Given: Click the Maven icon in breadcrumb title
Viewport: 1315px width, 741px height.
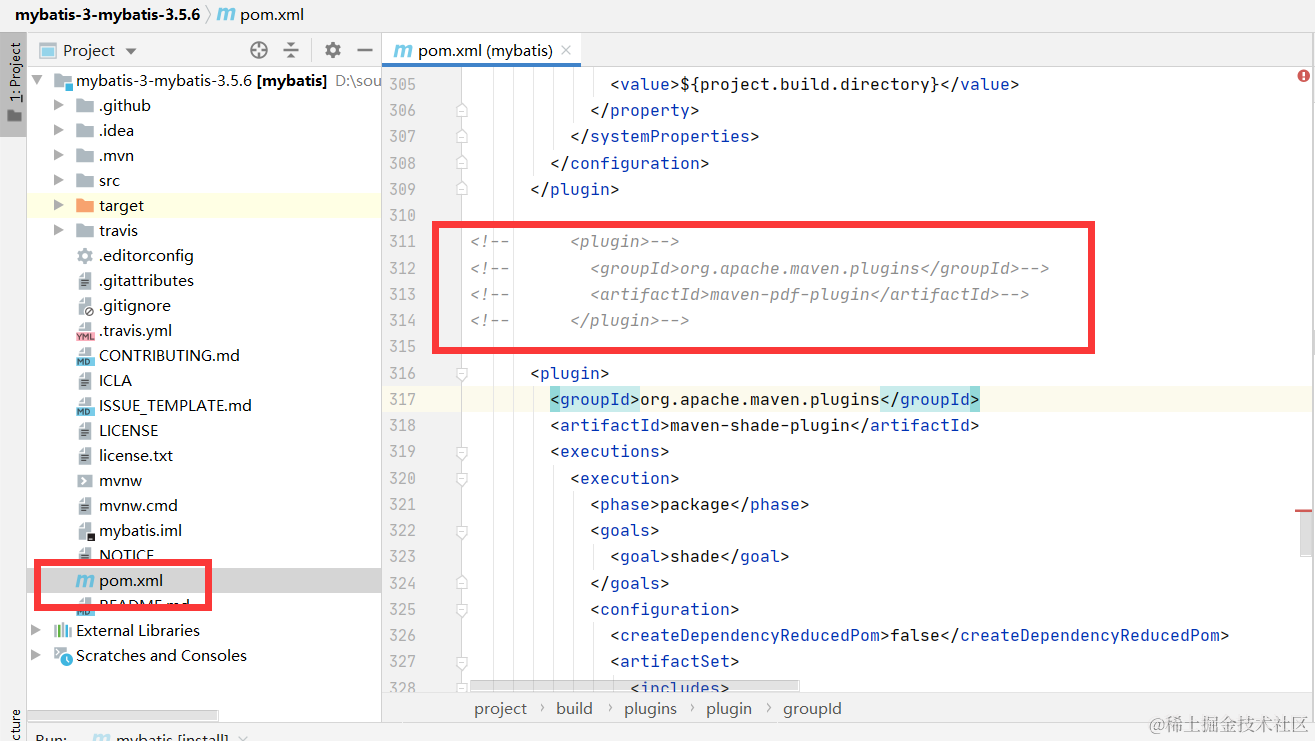Looking at the screenshot, I should 226,15.
